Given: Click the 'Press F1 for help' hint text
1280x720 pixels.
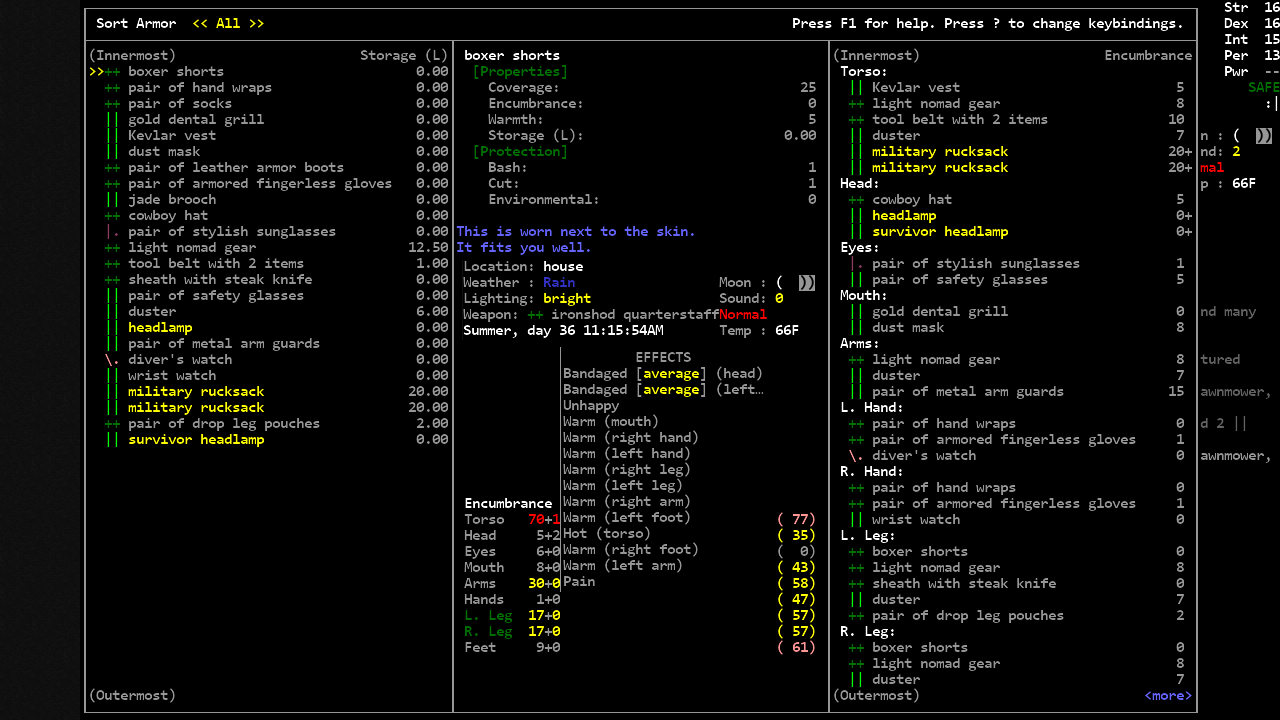Looking at the screenshot, I should click(864, 23).
